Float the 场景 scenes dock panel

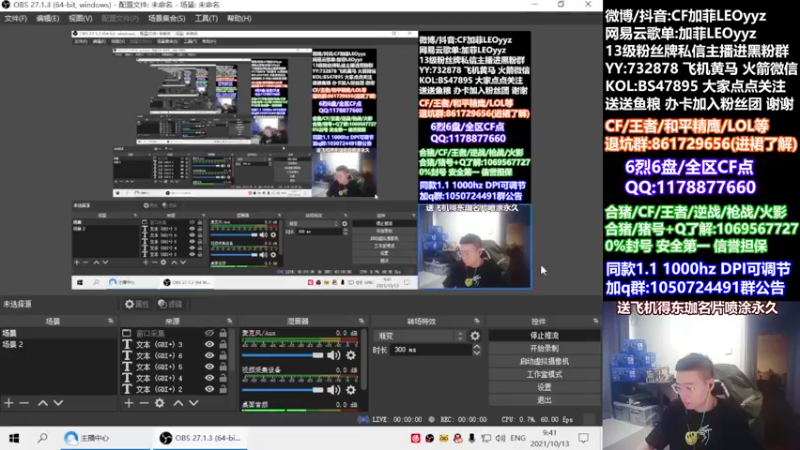point(111,321)
